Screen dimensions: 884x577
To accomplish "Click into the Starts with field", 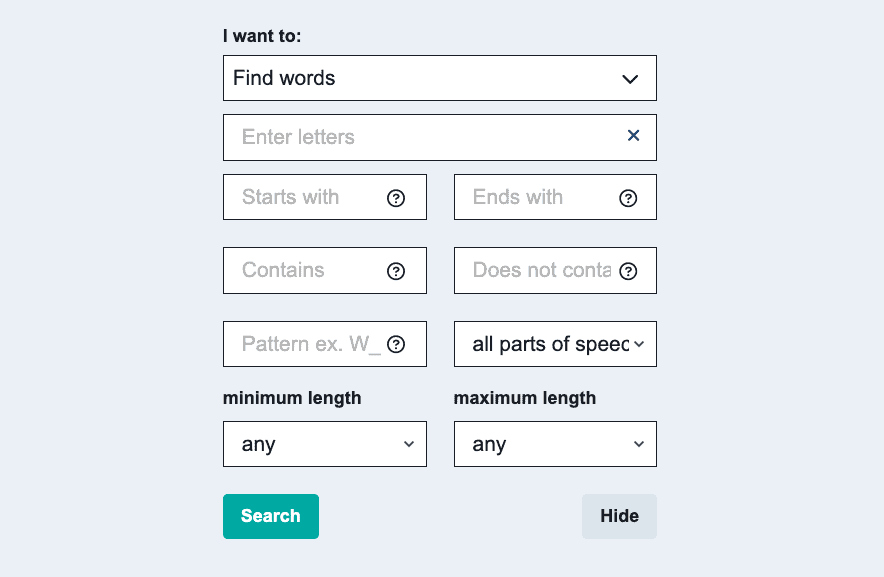I will click(x=305, y=197).
